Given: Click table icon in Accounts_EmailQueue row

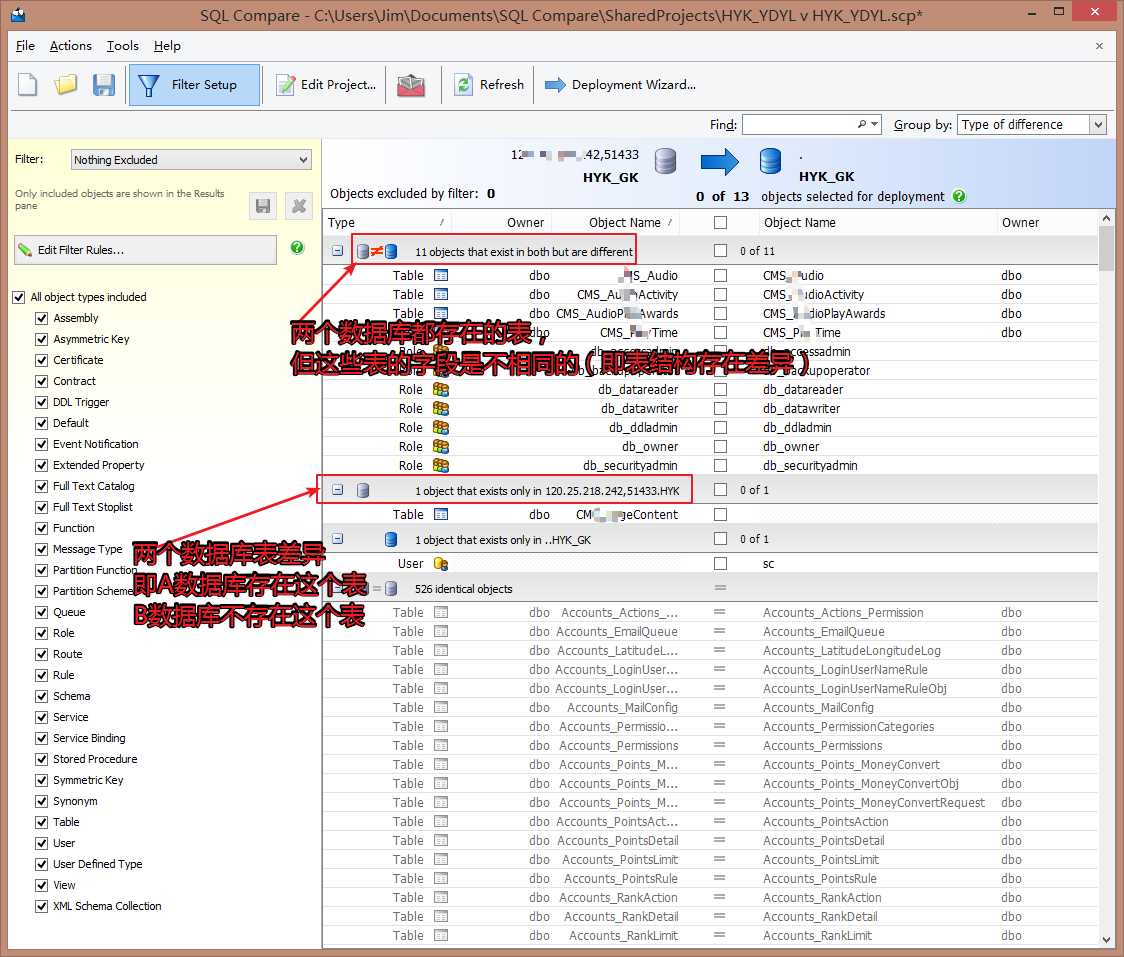Looking at the screenshot, I should [441, 631].
